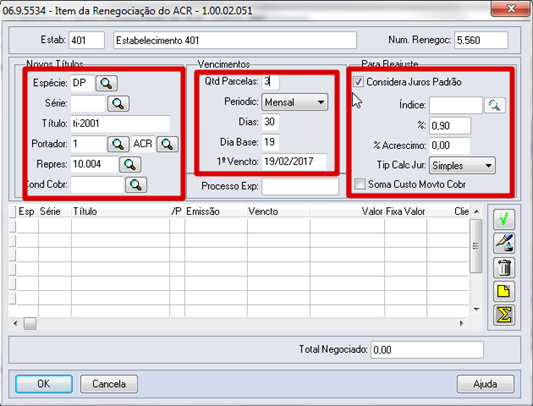This screenshot has height=406, width=533.
Task: Click the Valor column header
Action: (x=347, y=212)
